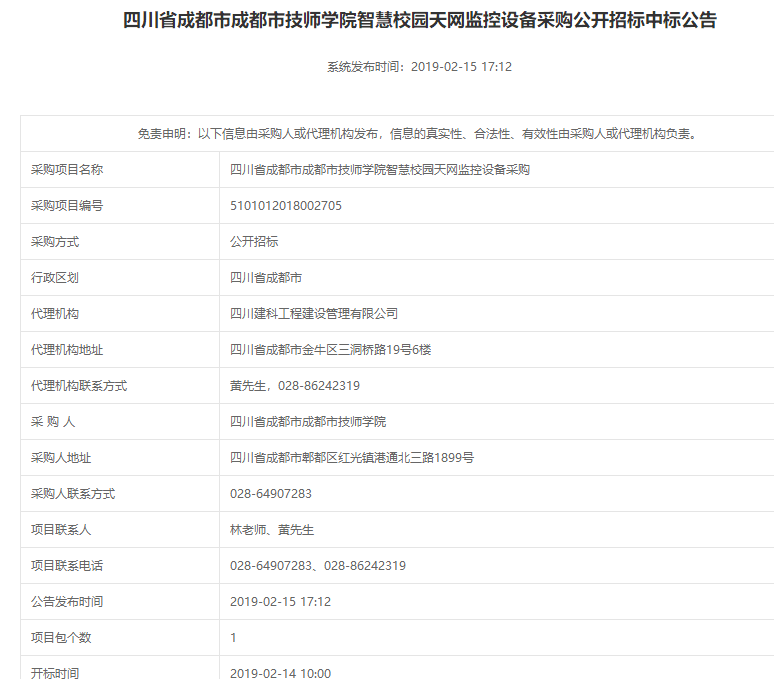Click purchaser address 郫都区红光镇港通北三路1899号

coord(352,458)
